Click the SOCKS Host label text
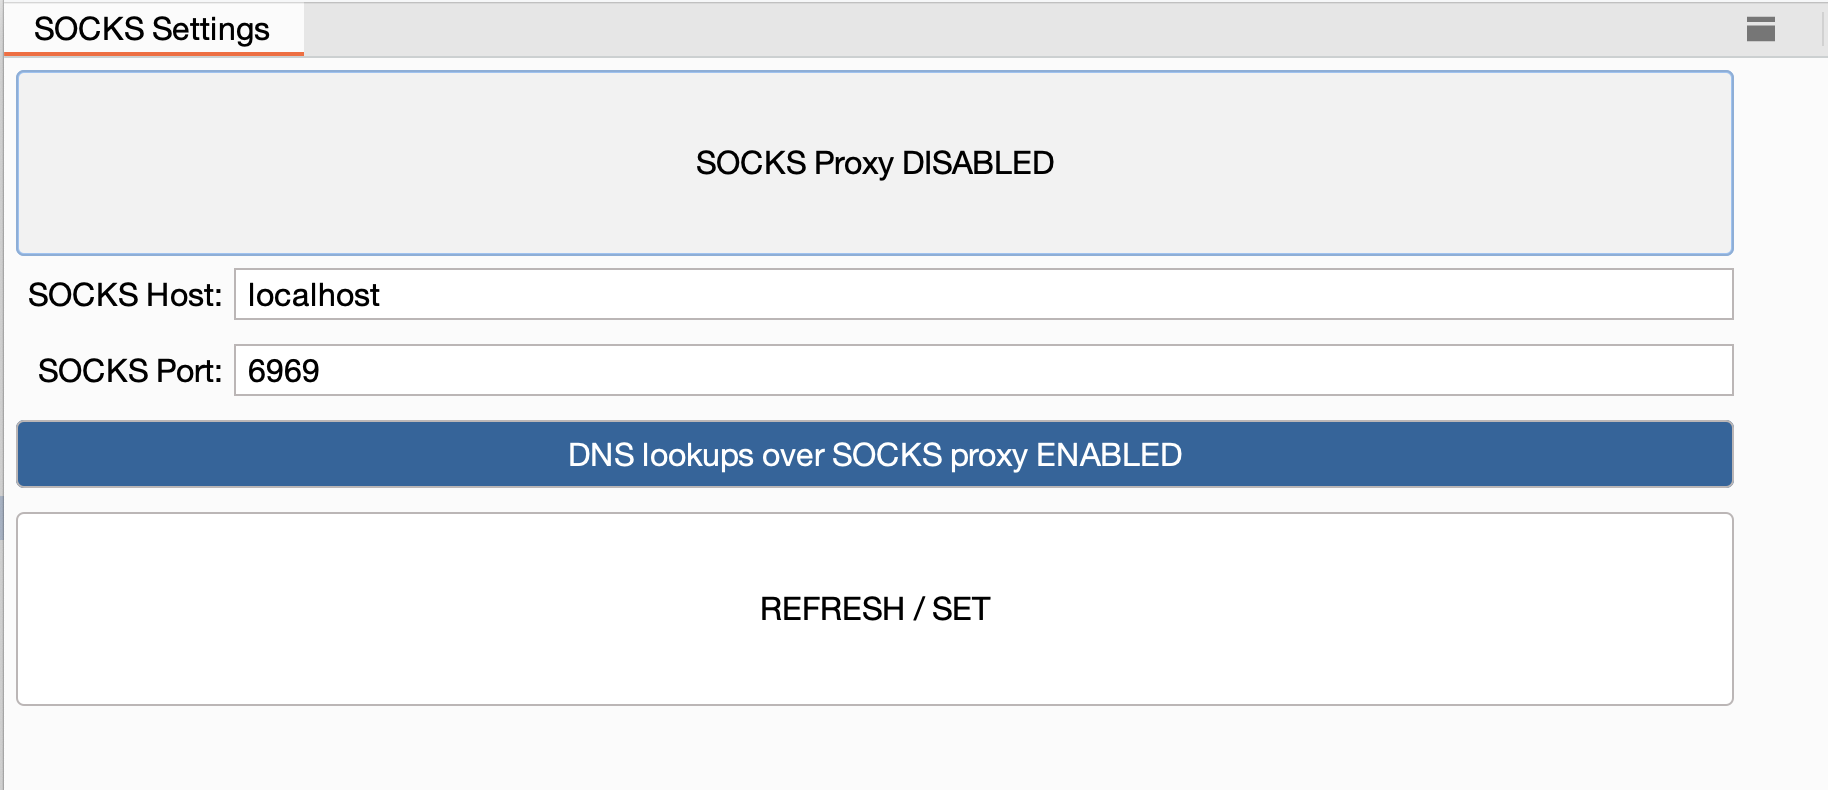The height and width of the screenshot is (790, 1828). tap(122, 295)
